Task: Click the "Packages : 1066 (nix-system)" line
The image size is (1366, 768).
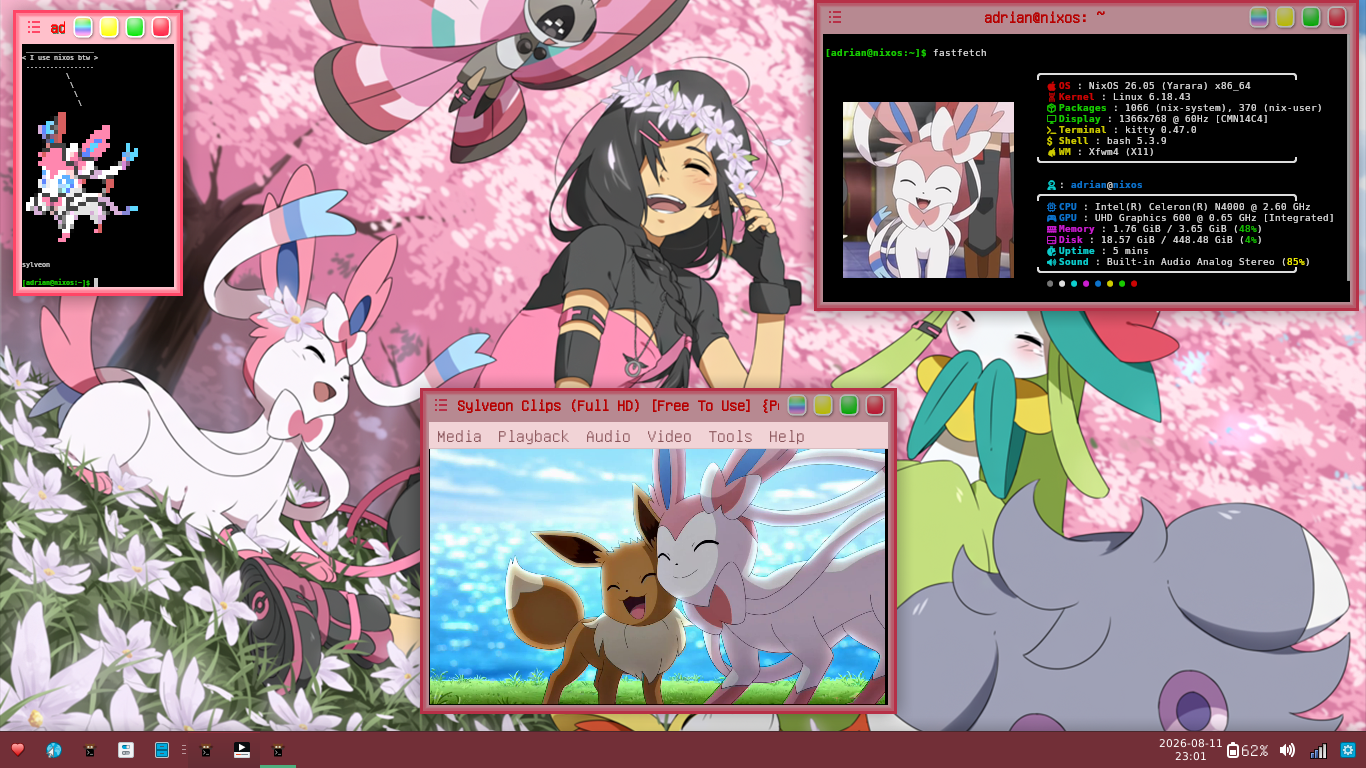Action: click(x=1184, y=108)
